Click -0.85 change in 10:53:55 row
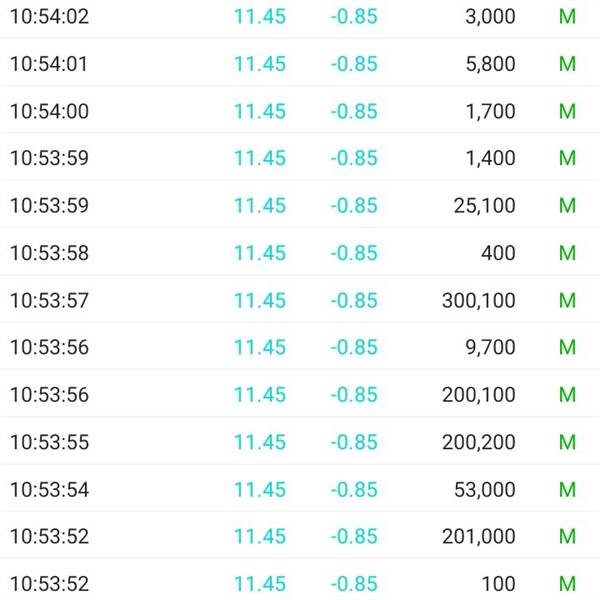The height and width of the screenshot is (600, 600). tap(354, 442)
